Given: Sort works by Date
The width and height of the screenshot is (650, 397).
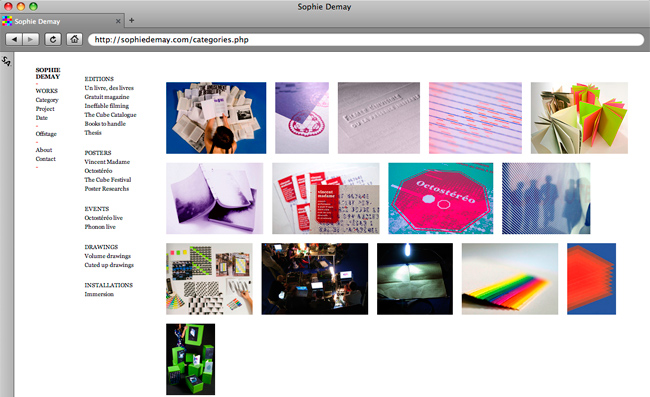Looking at the screenshot, I should point(41,118).
